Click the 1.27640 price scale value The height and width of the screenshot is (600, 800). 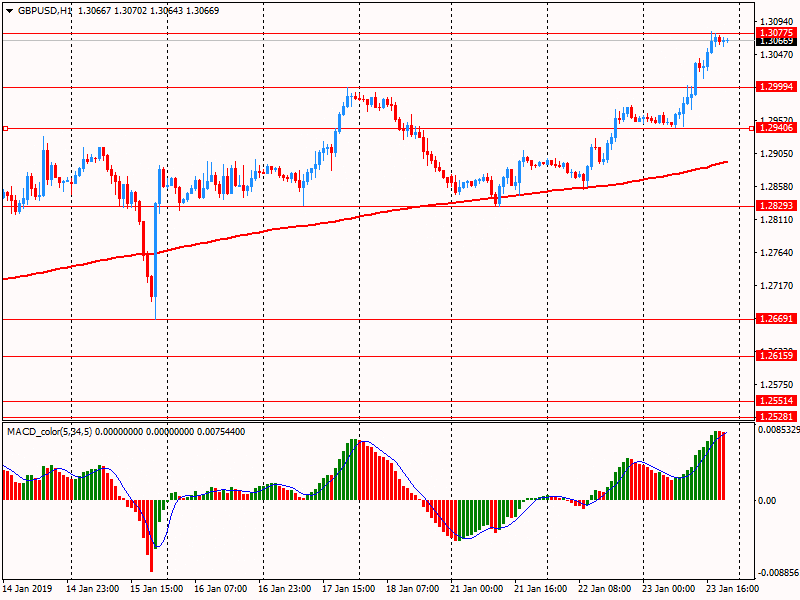click(777, 253)
